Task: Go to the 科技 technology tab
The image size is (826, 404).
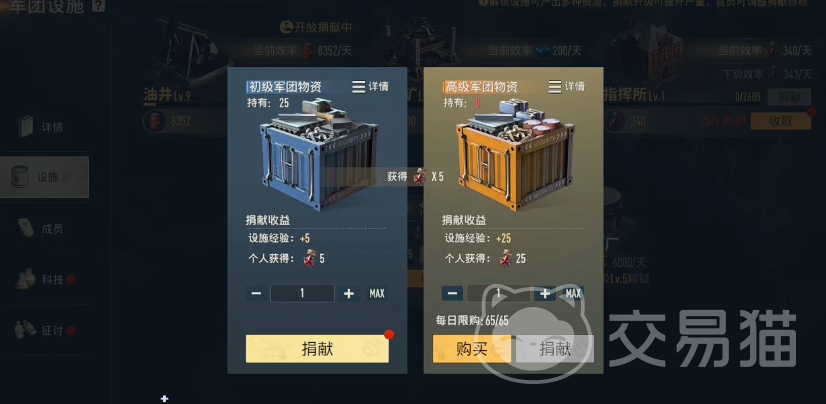Action: tap(44, 280)
